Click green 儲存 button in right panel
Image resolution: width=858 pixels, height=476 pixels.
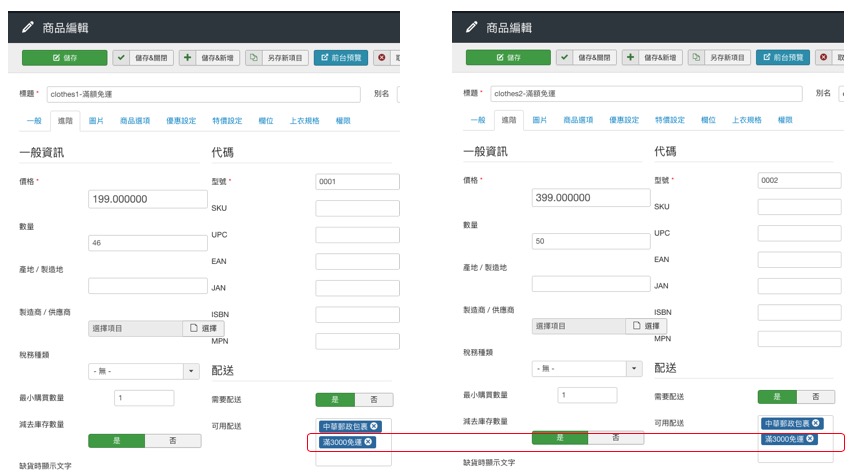508,58
